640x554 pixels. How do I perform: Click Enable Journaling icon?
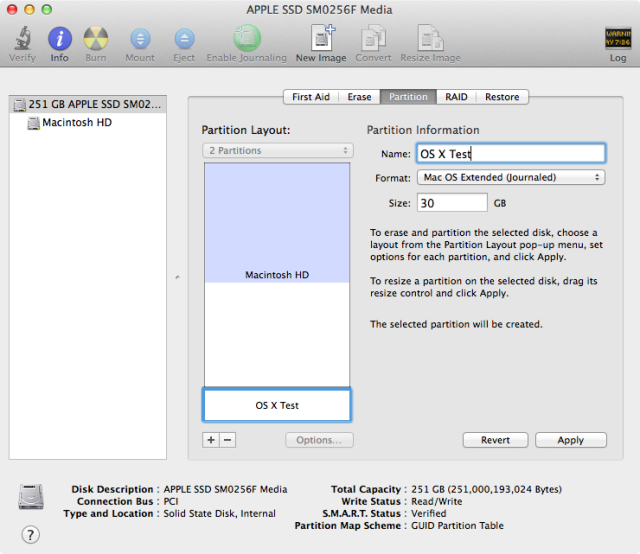247,38
